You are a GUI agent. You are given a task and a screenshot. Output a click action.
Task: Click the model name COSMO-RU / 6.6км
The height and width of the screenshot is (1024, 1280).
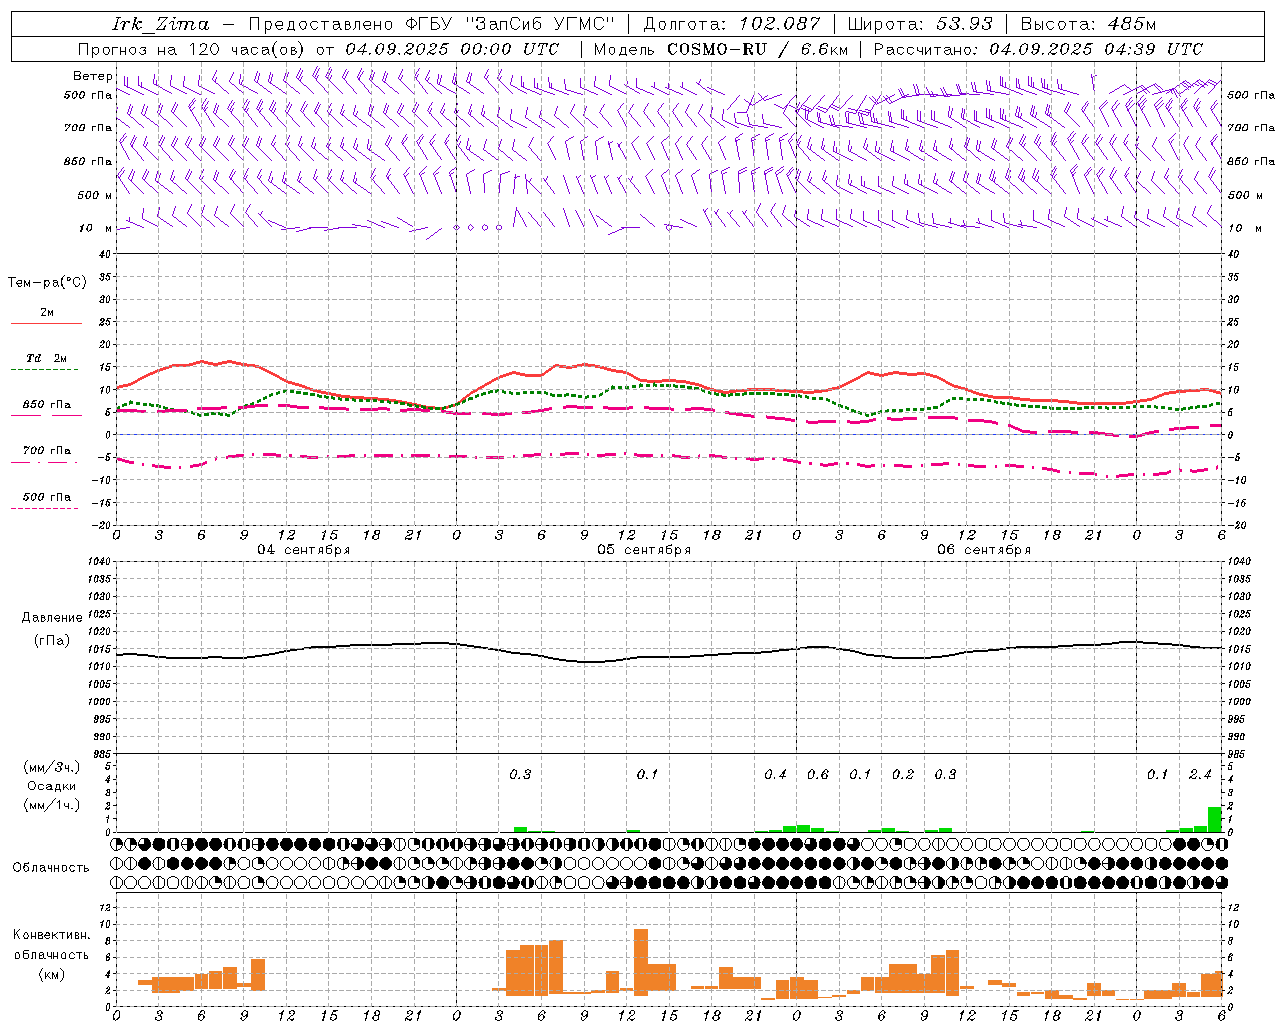tap(758, 49)
